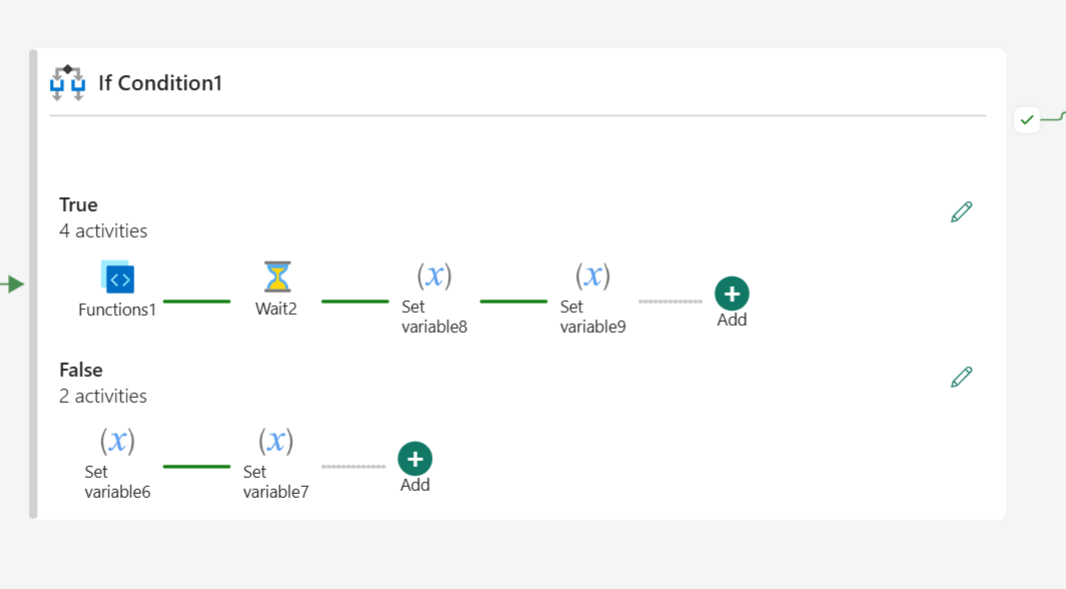Click the green success checkmark output
The width and height of the screenshot is (1066, 589).
point(1027,120)
